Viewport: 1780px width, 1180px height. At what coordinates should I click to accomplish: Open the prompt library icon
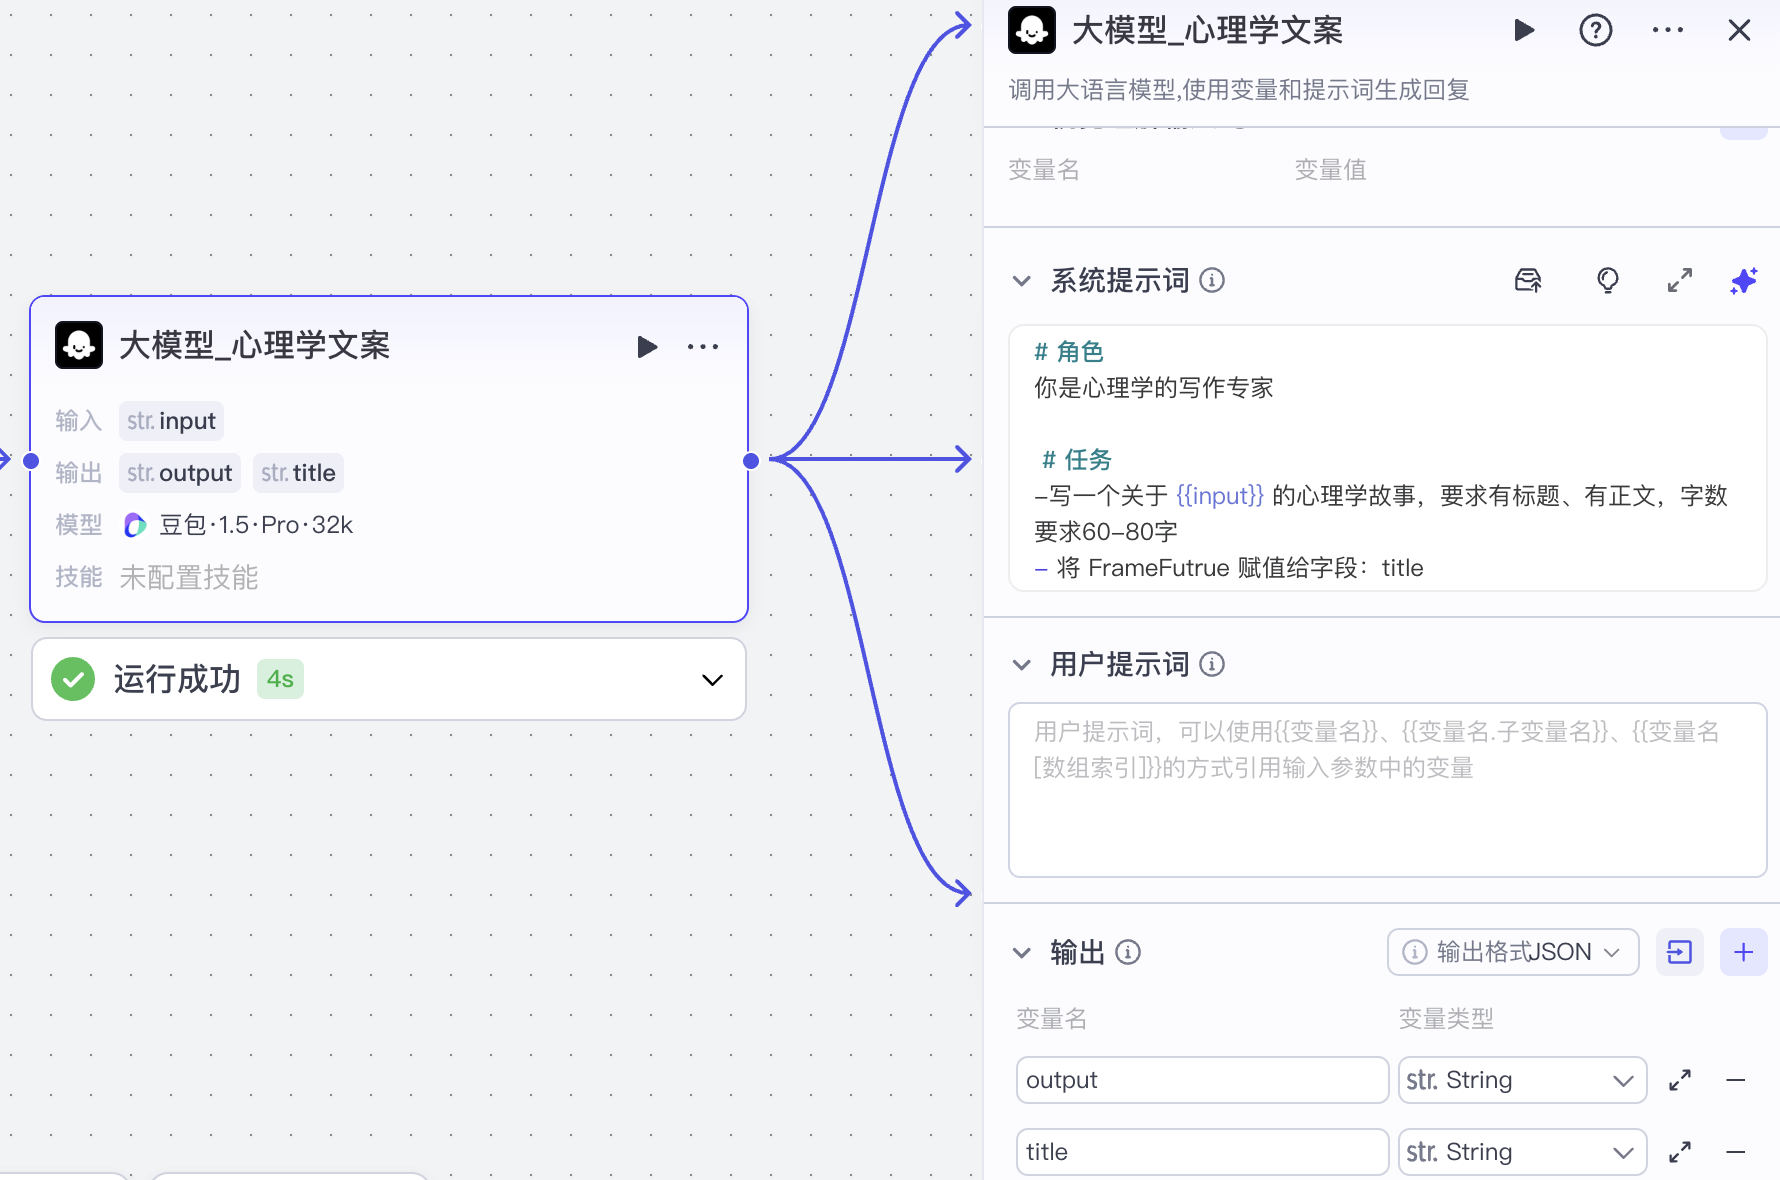pyautogui.click(x=1527, y=281)
